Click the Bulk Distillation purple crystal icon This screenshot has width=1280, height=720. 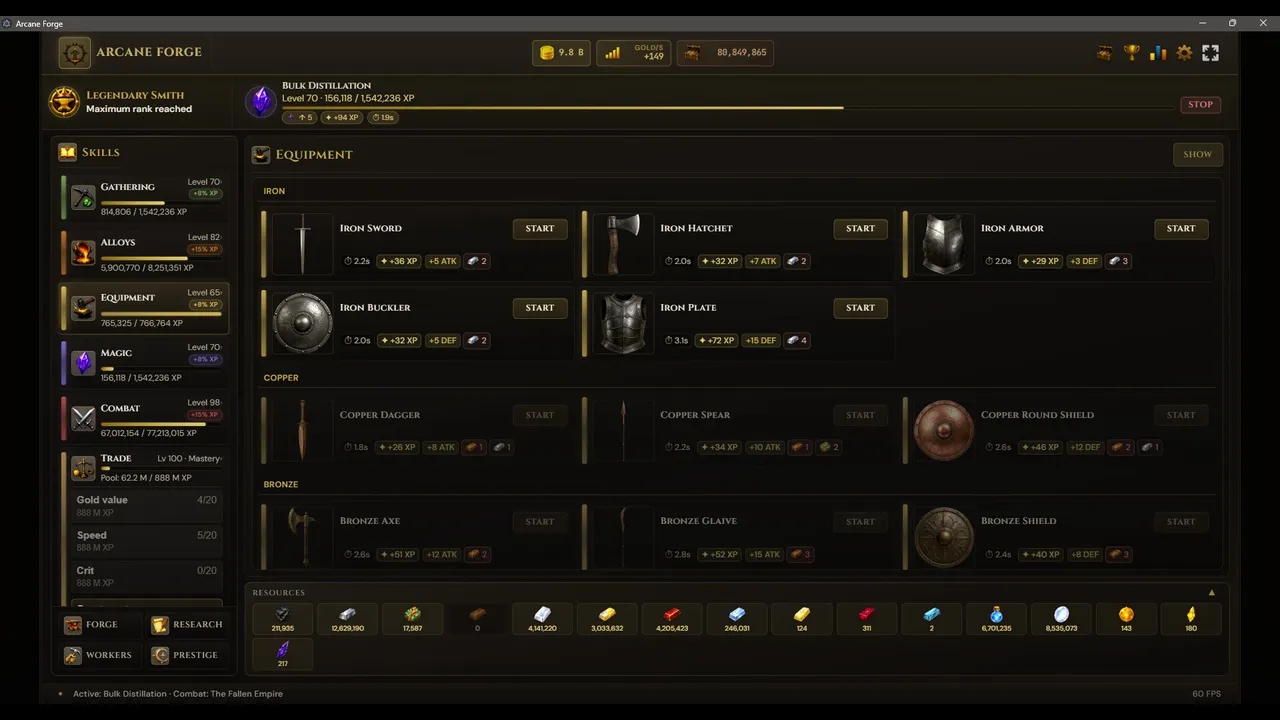[261, 102]
